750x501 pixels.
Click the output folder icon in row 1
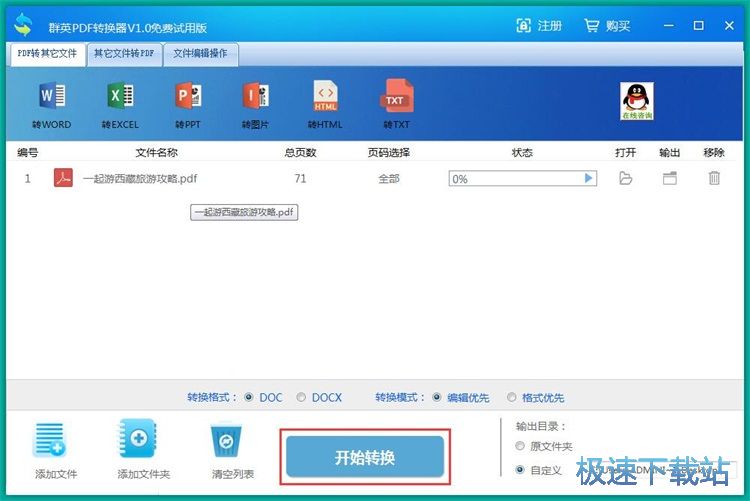tap(670, 178)
